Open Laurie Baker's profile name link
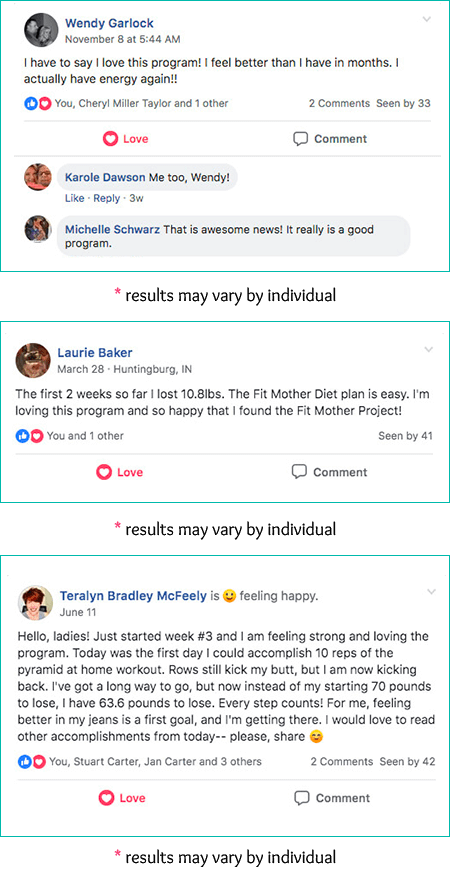This screenshot has width=450, height=879. click(95, 353)
